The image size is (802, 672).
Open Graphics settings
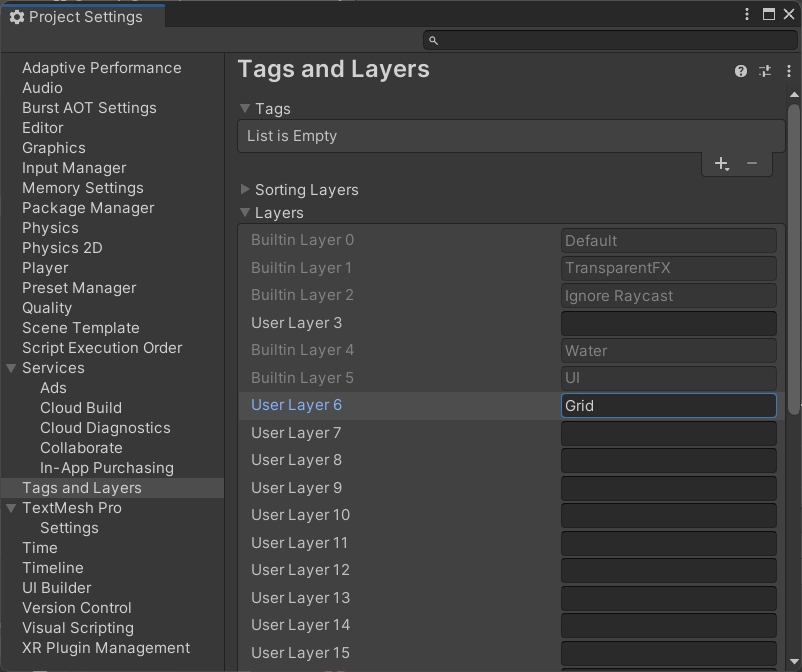54,148
